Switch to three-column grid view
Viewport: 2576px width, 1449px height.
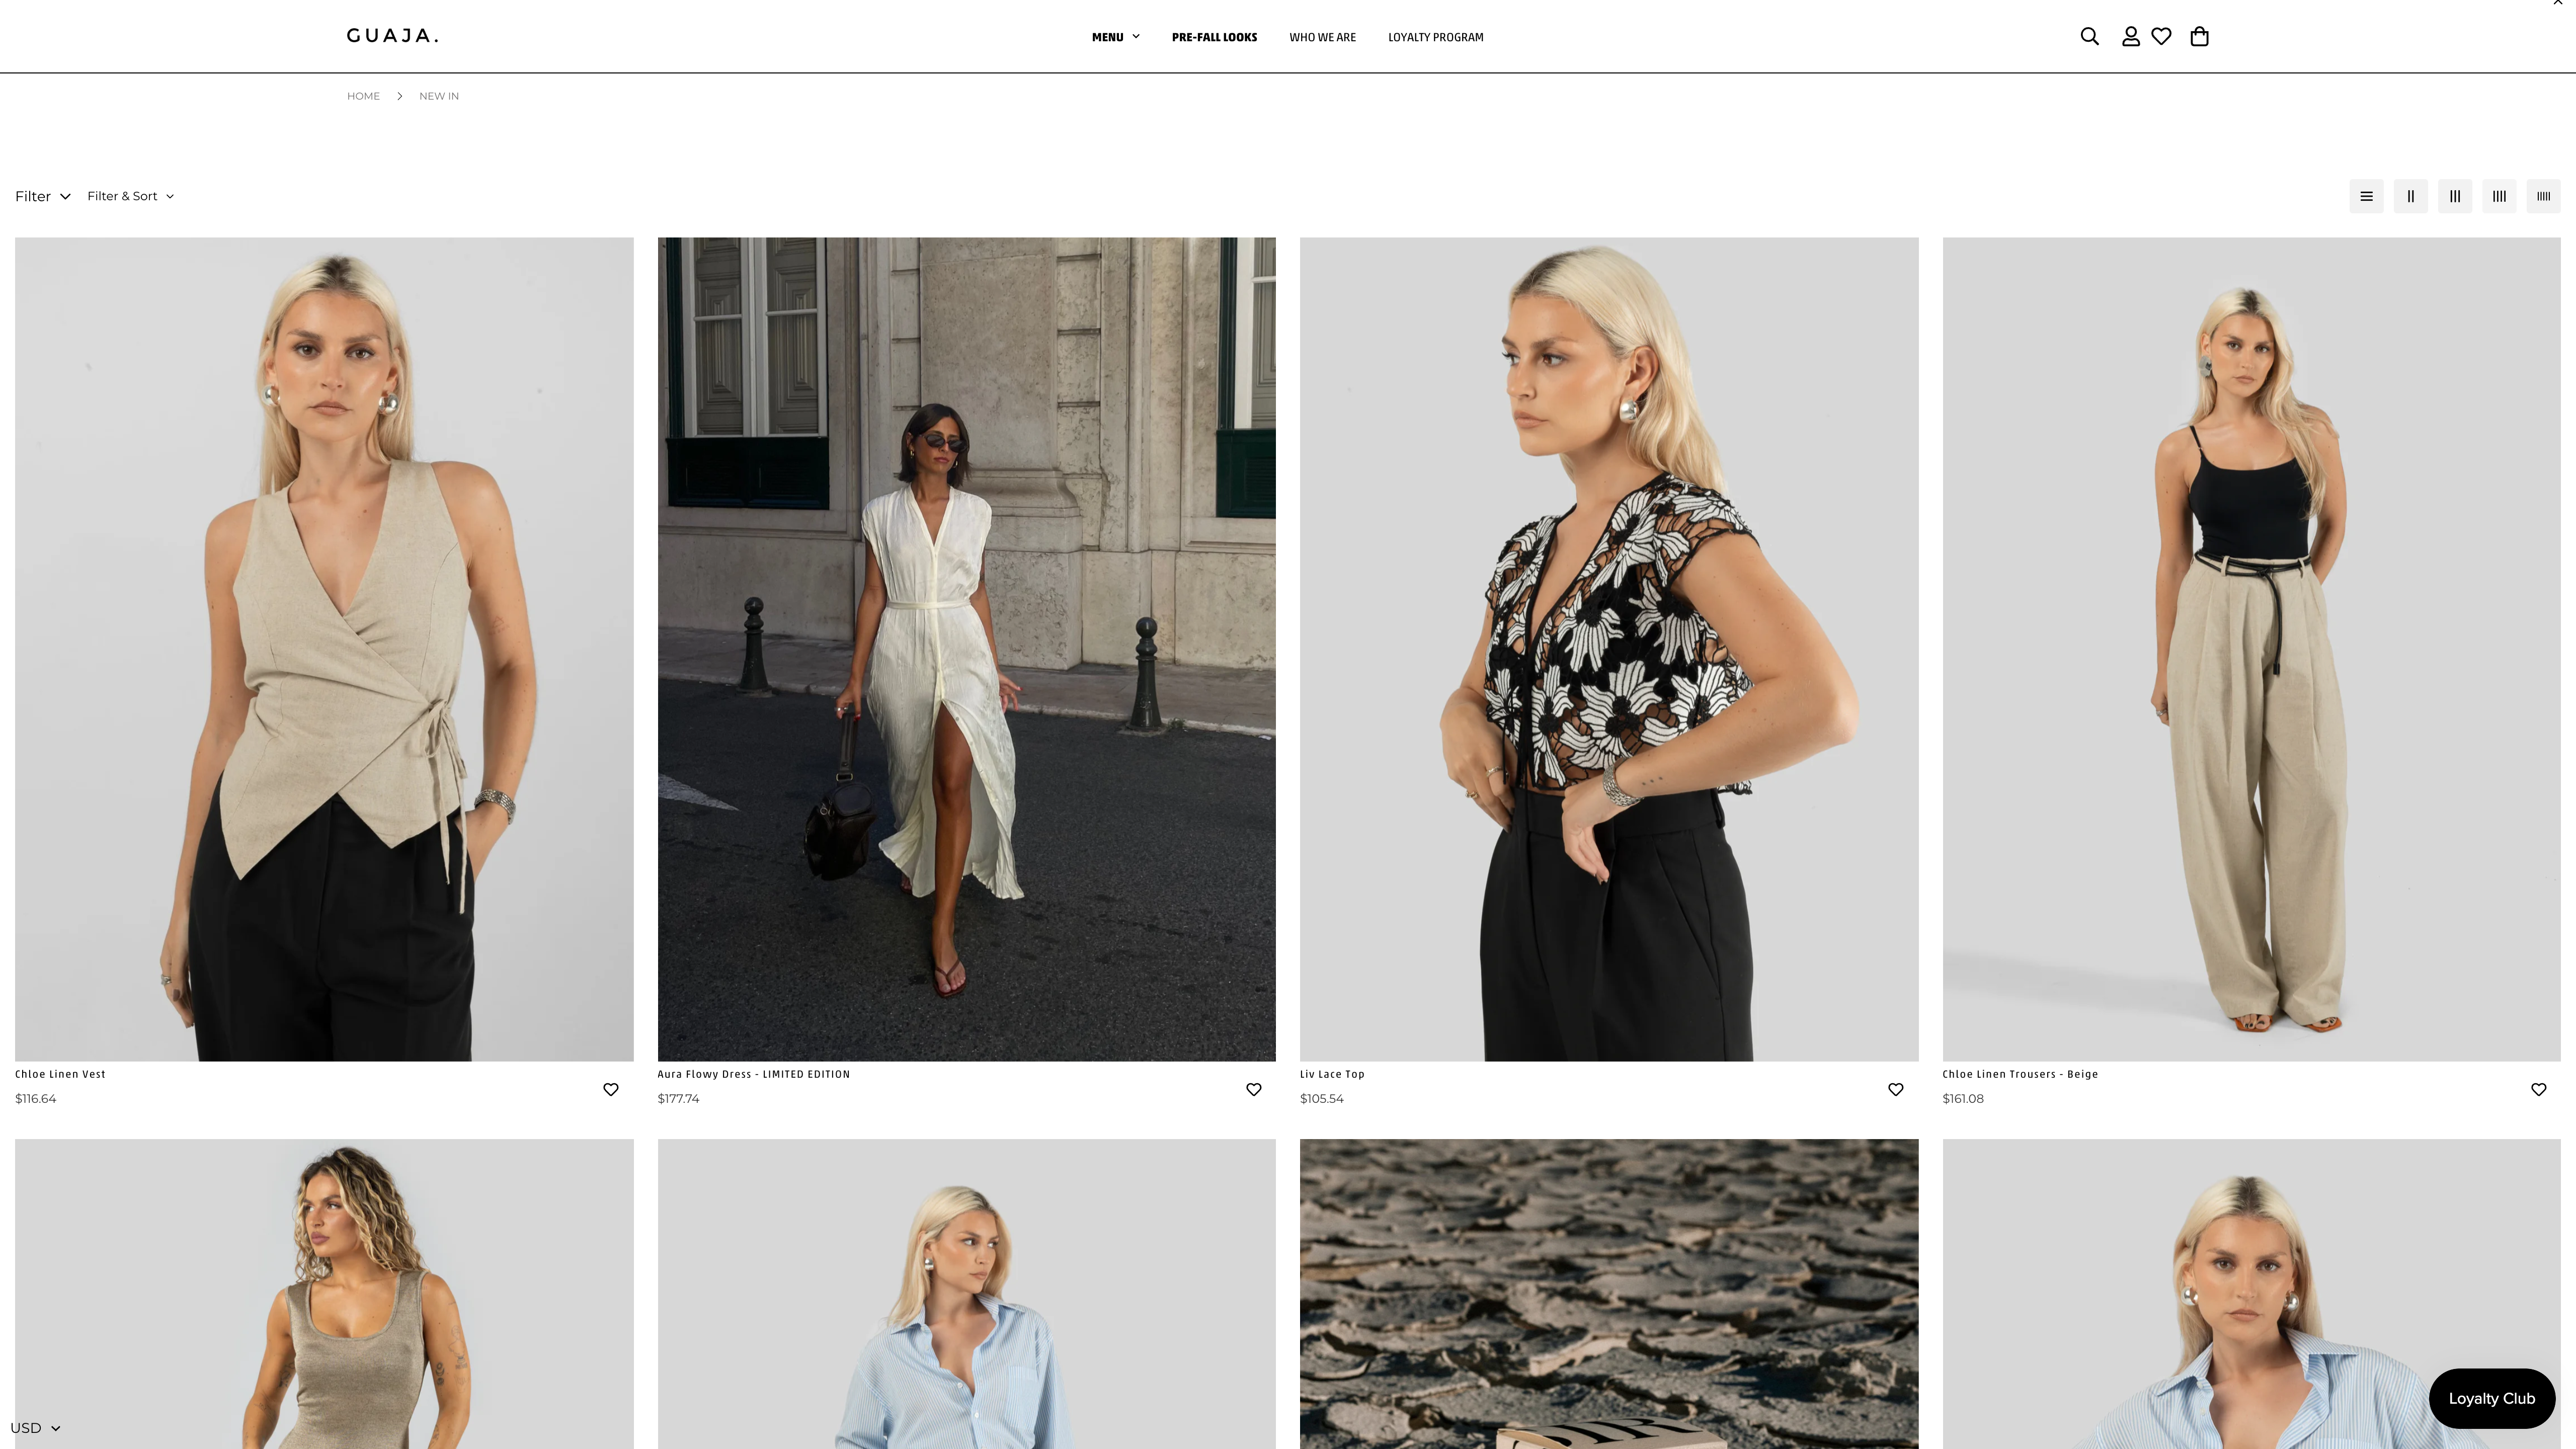2454,196
